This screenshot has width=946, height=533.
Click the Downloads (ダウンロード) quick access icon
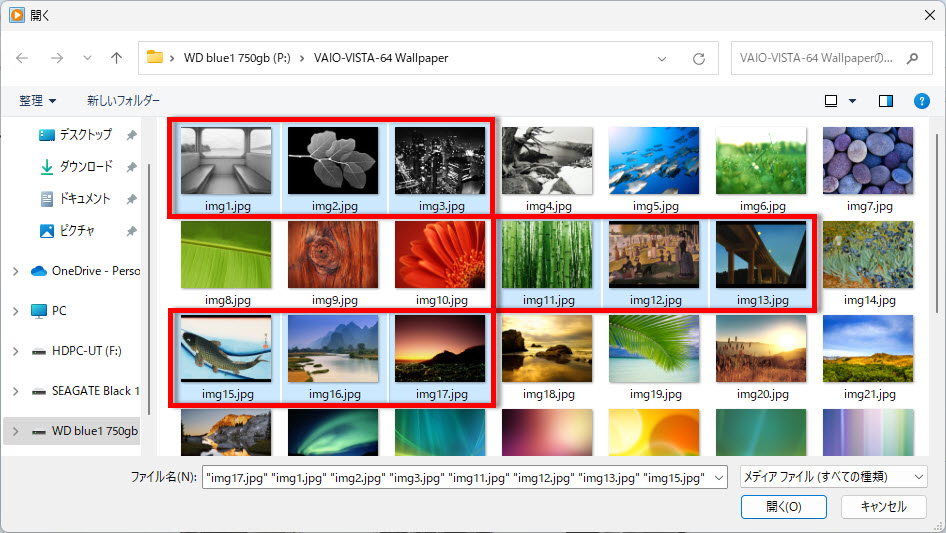pos(47,167)
